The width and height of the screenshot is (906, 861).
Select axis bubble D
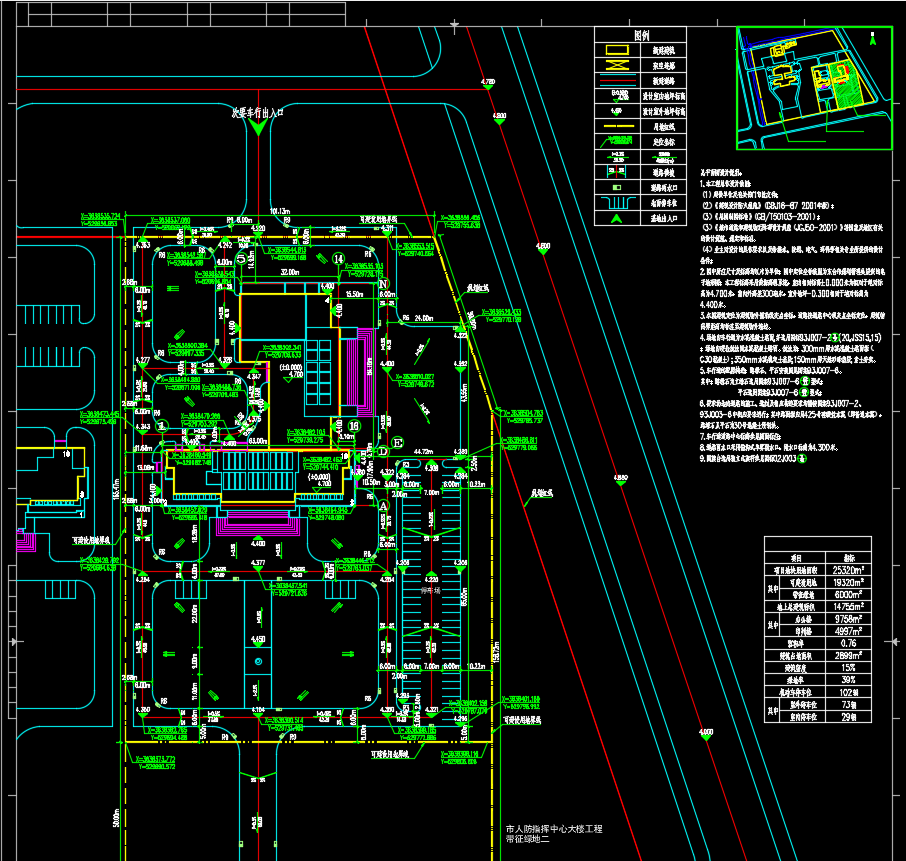(383, 451)
